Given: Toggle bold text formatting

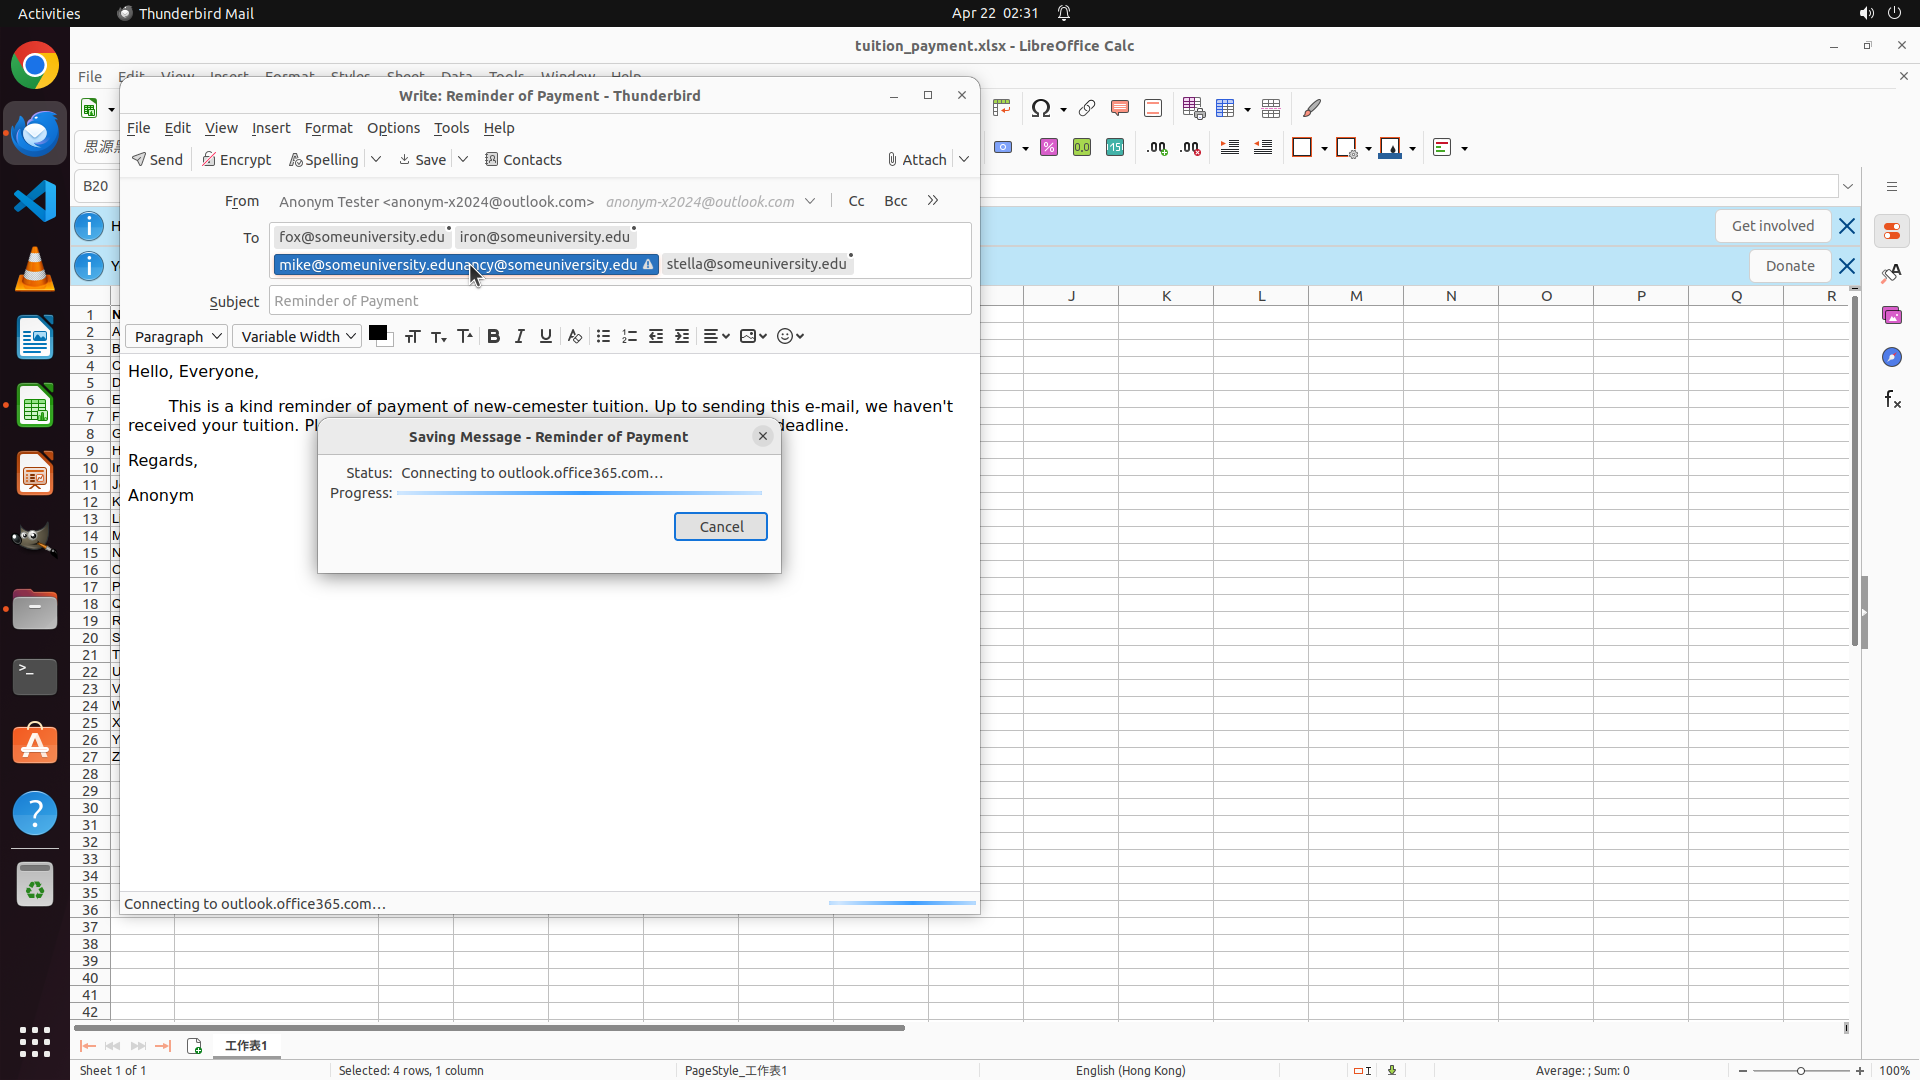Looking at the screenshot, I should click(493, 337).
